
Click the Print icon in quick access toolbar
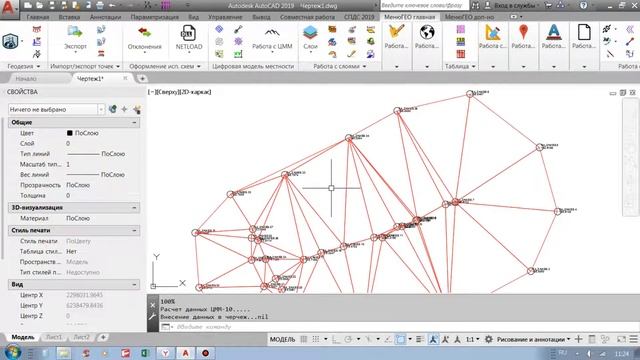100,5
